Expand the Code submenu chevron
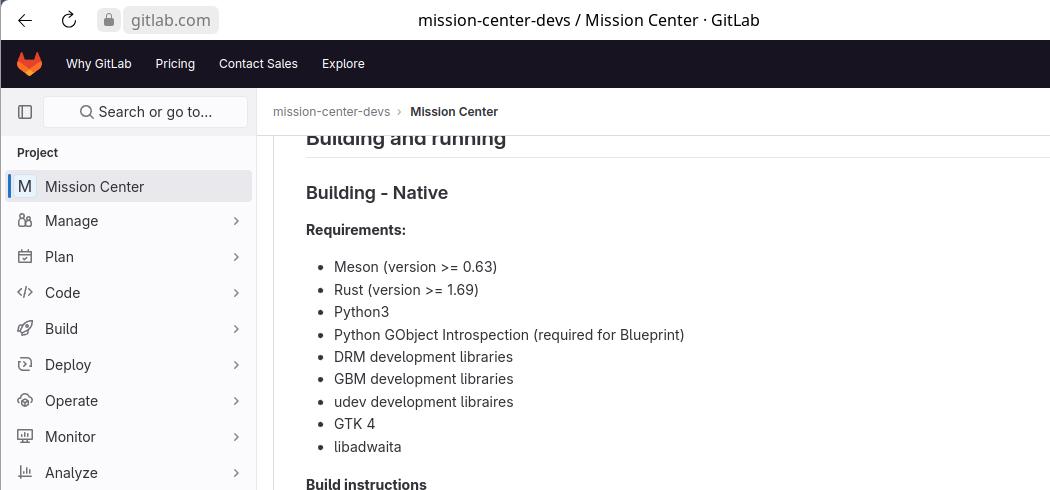This screenshot has width=1050, height=490. pos(236,293)
